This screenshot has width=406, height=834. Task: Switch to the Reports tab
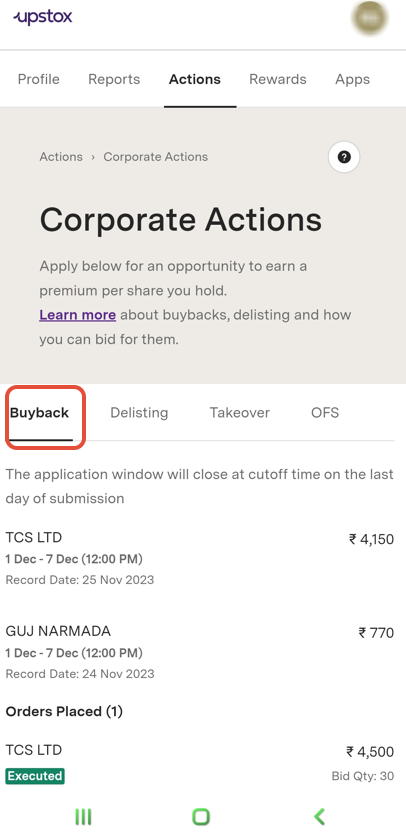pyautogui.click(x=114, y=79)
